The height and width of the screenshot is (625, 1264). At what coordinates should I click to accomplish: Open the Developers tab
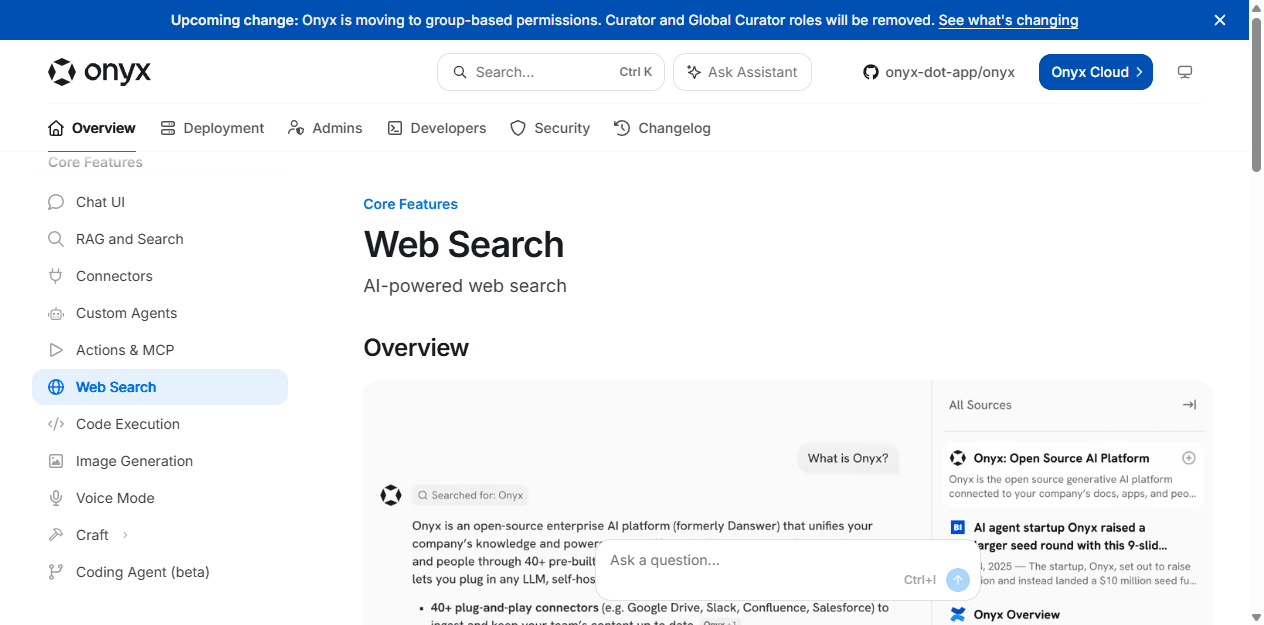point(437,128)
